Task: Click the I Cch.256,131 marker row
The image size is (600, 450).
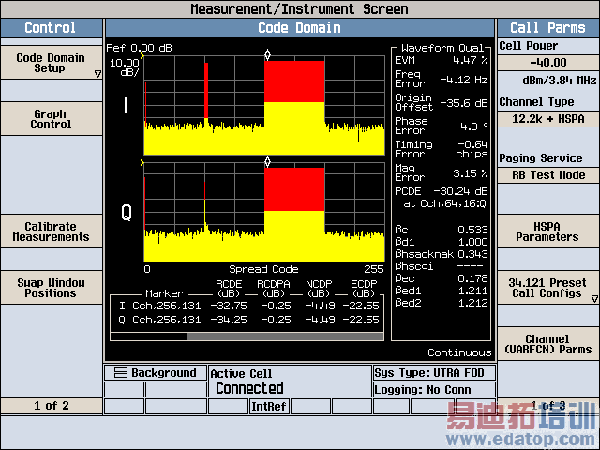Action: [x=249, y=306]
